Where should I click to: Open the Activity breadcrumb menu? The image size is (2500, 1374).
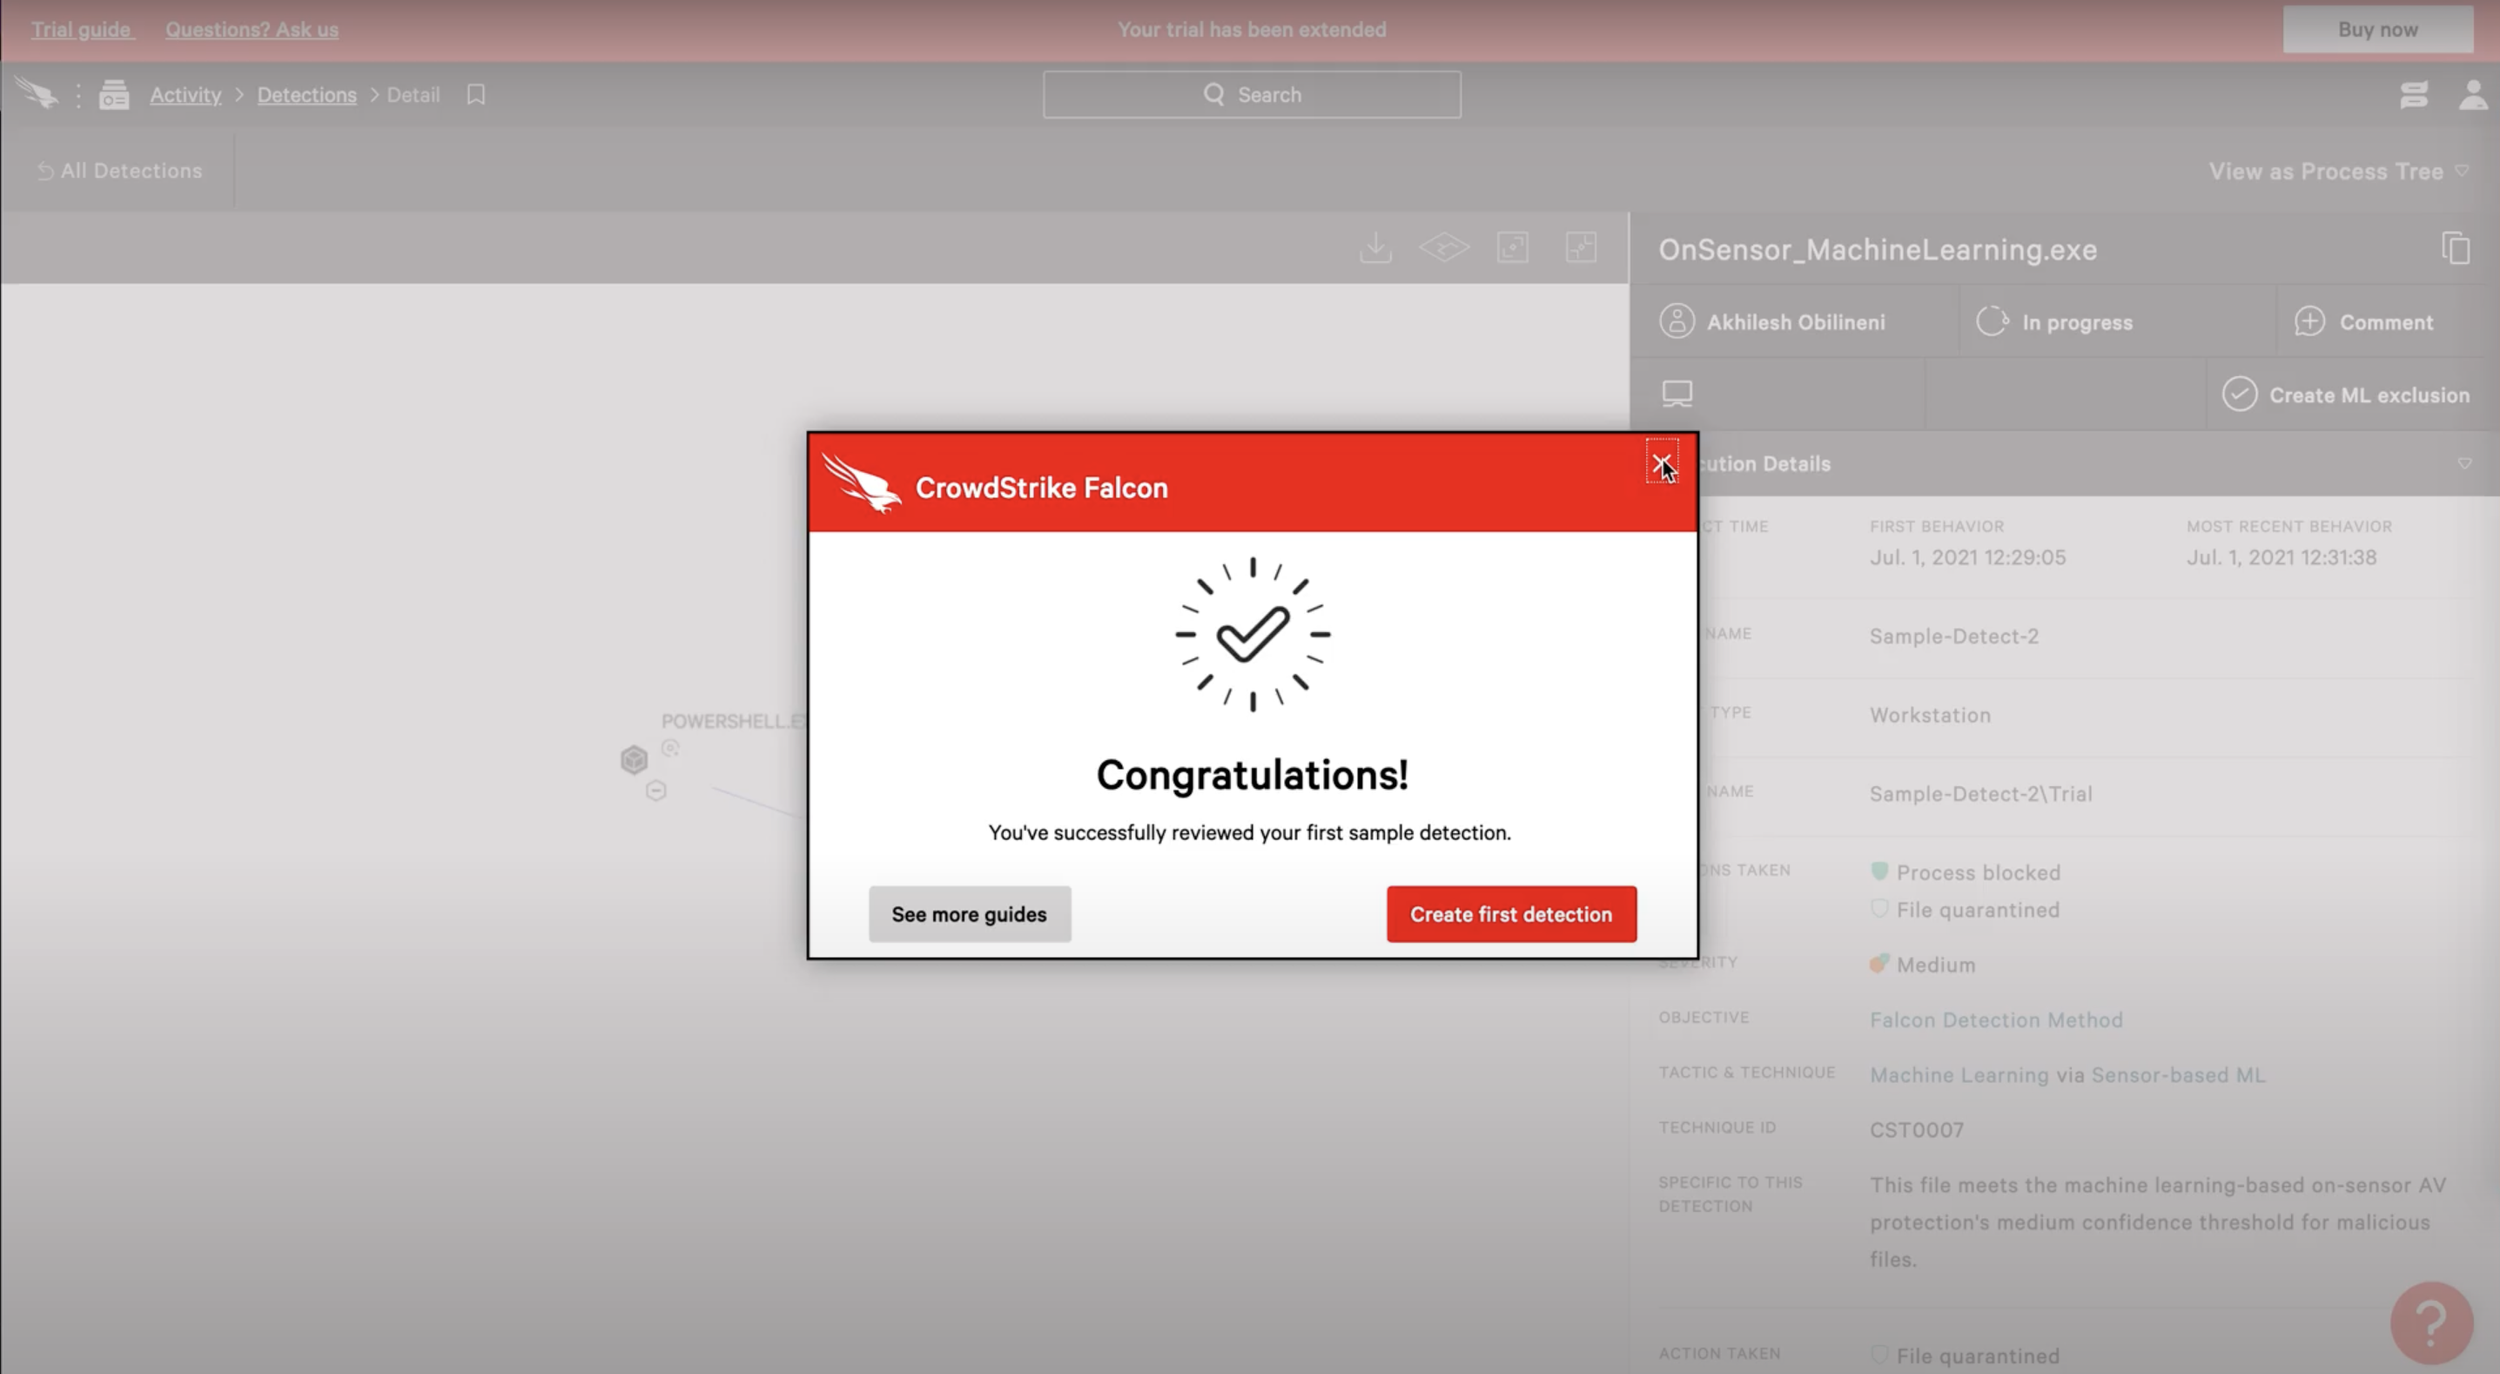click(x=185, y=94)
